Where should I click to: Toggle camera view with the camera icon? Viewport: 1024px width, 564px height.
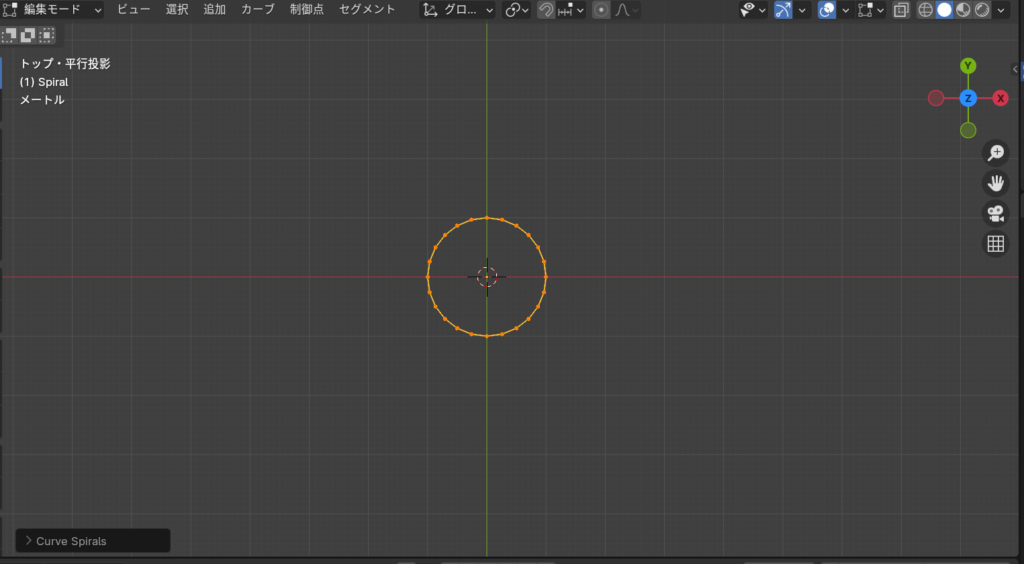995,213
